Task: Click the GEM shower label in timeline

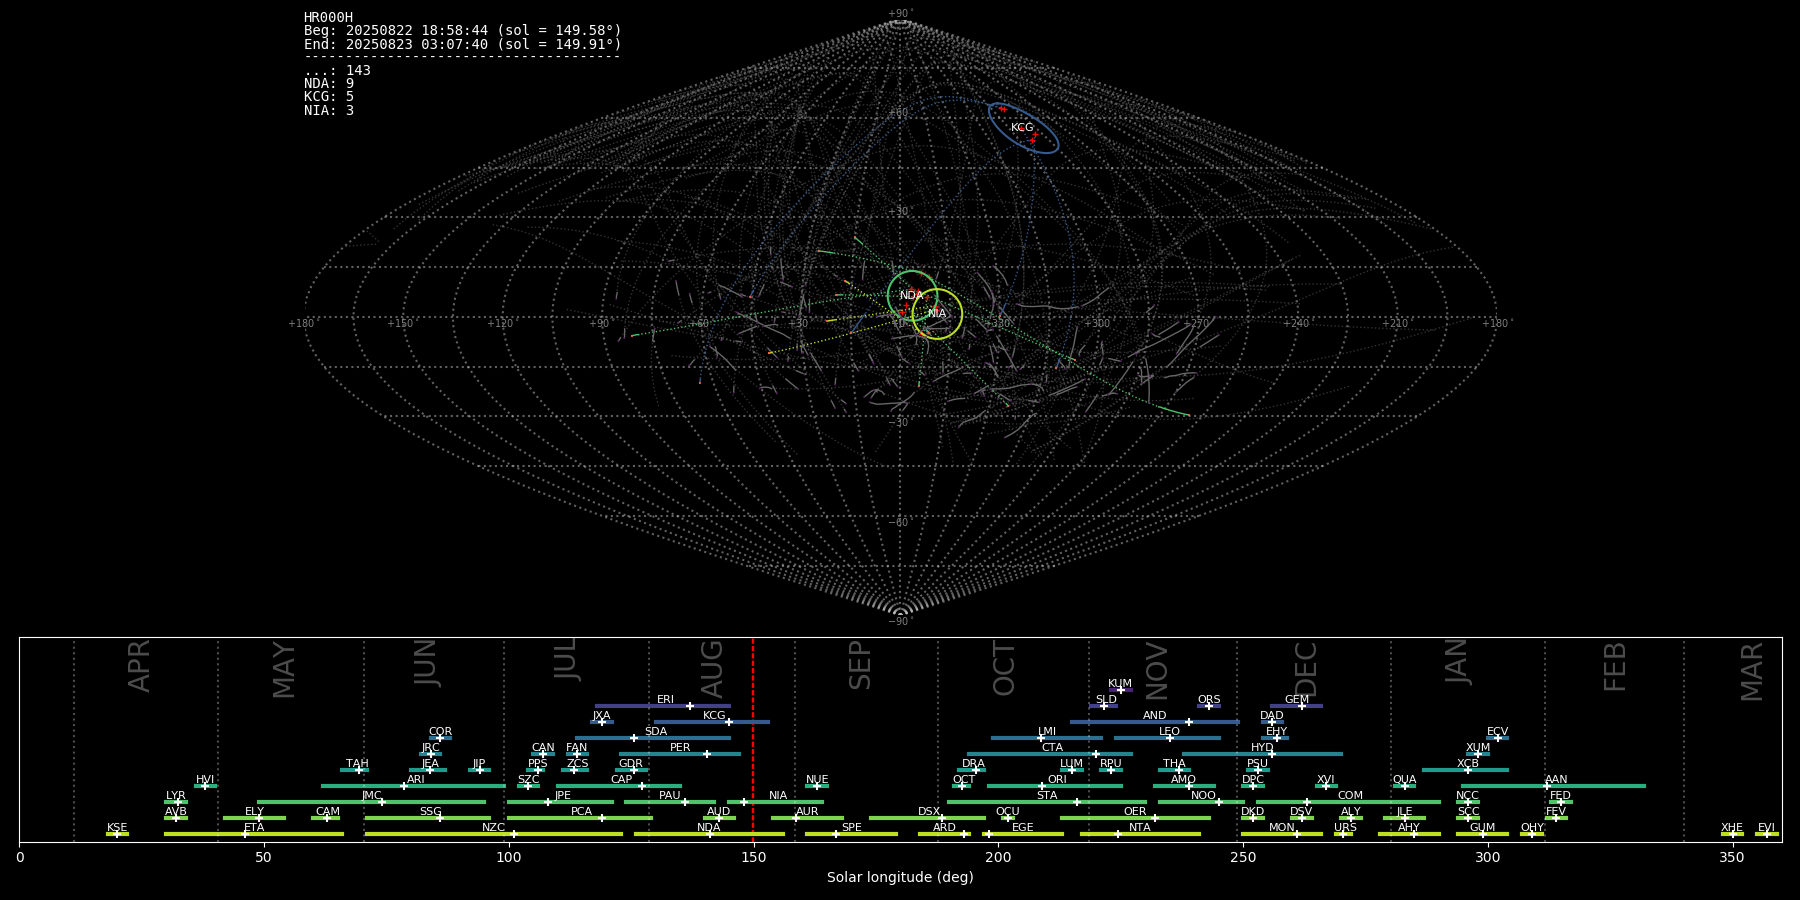Action: pos(1297,700)
